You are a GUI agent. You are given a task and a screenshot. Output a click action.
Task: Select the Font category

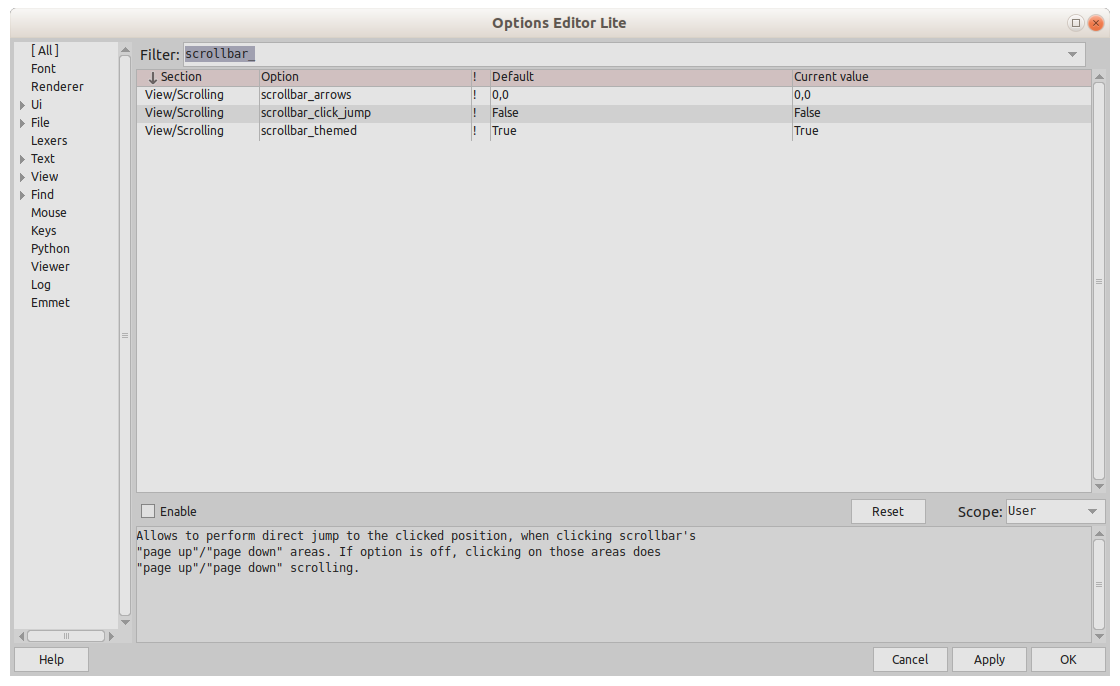click(x=43, y=69)
